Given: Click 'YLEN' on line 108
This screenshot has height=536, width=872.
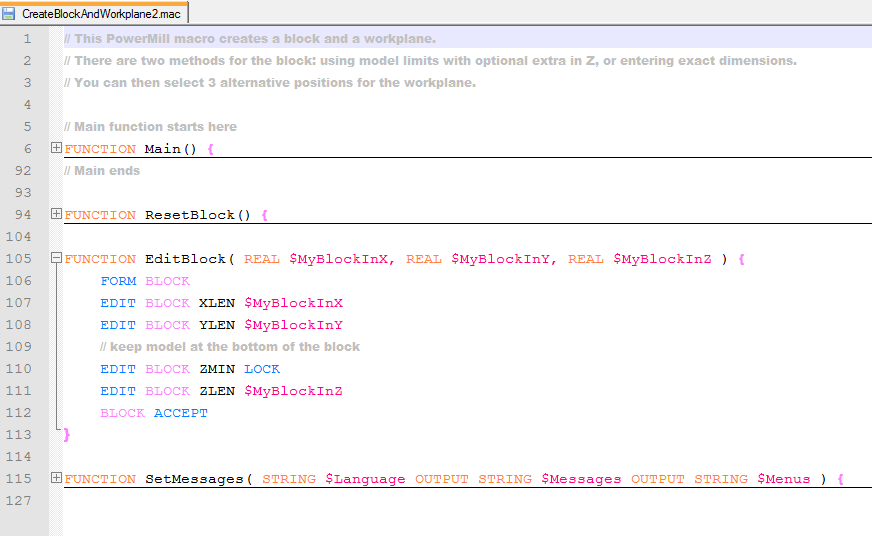Looking at the screenshot, I should point(217,325).
